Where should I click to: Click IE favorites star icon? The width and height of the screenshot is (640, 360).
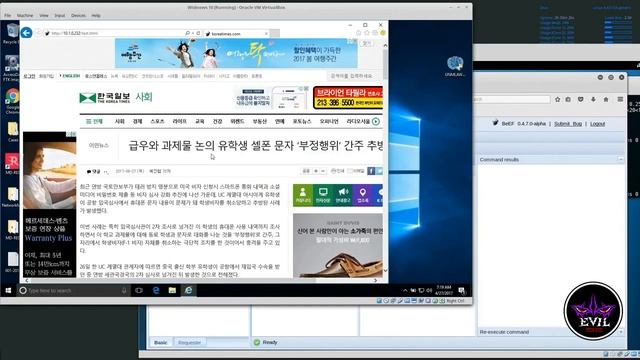click(367, 33)
